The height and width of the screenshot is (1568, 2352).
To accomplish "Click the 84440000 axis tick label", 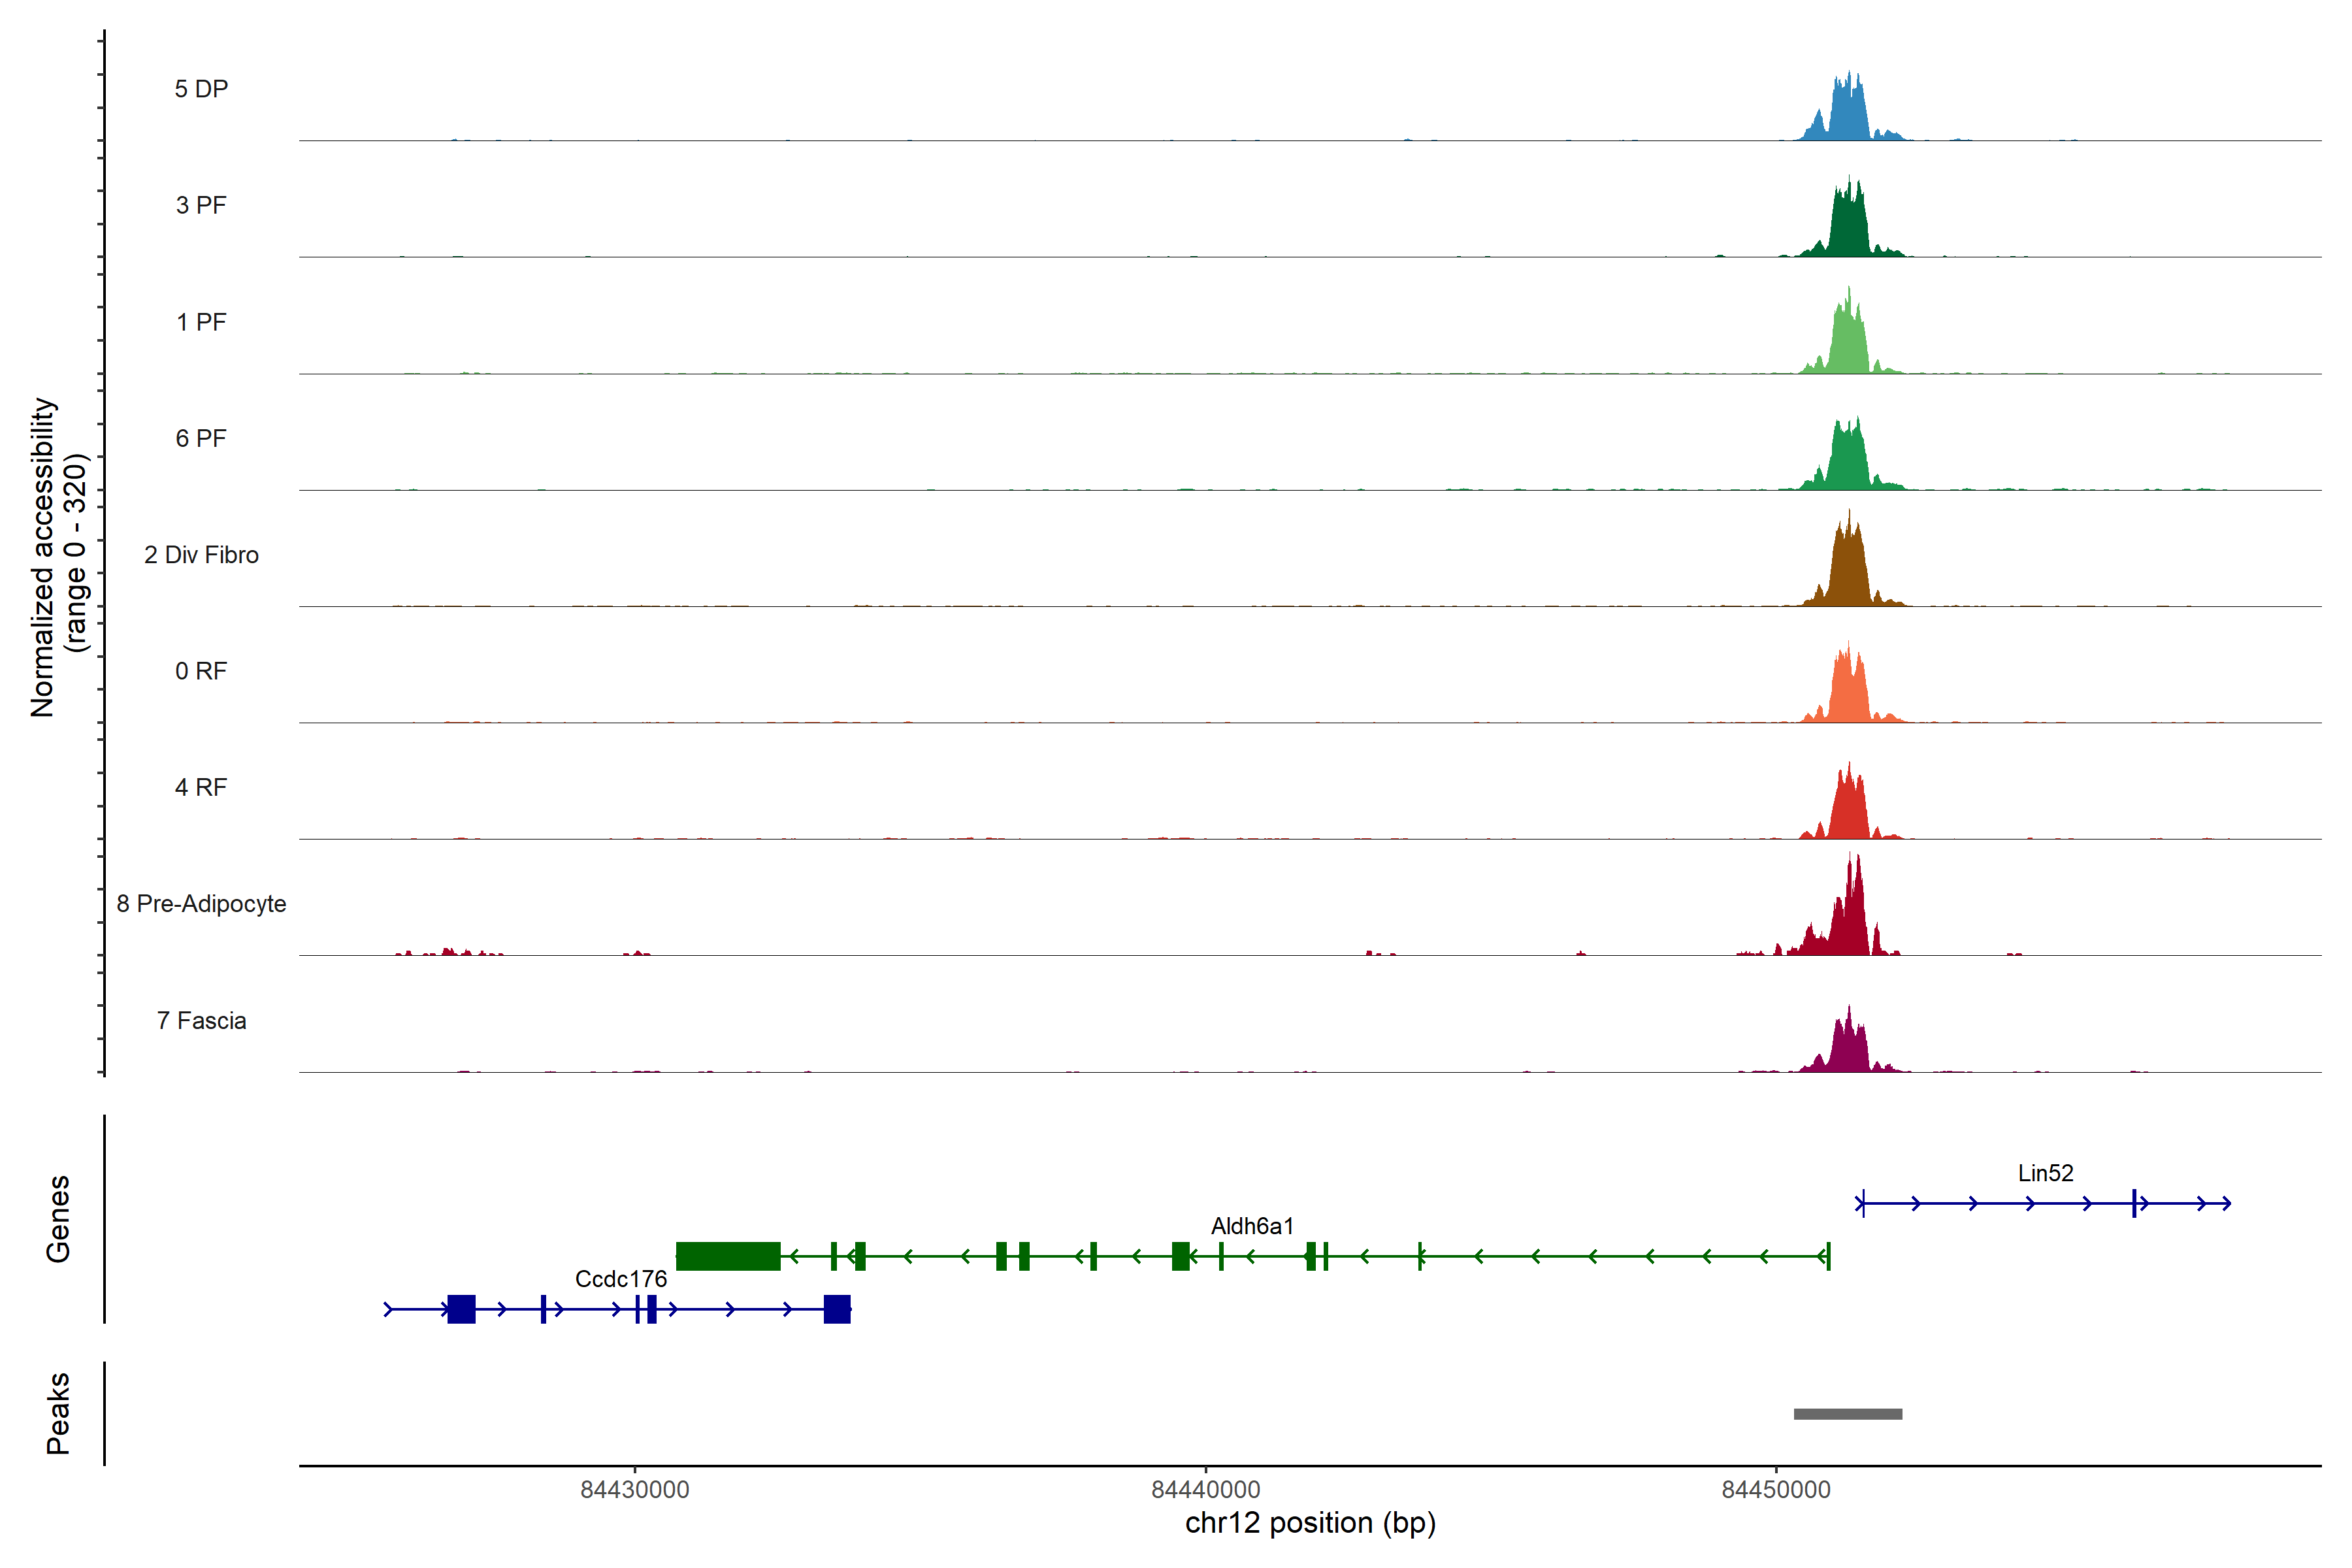I will point(1205,1490).
